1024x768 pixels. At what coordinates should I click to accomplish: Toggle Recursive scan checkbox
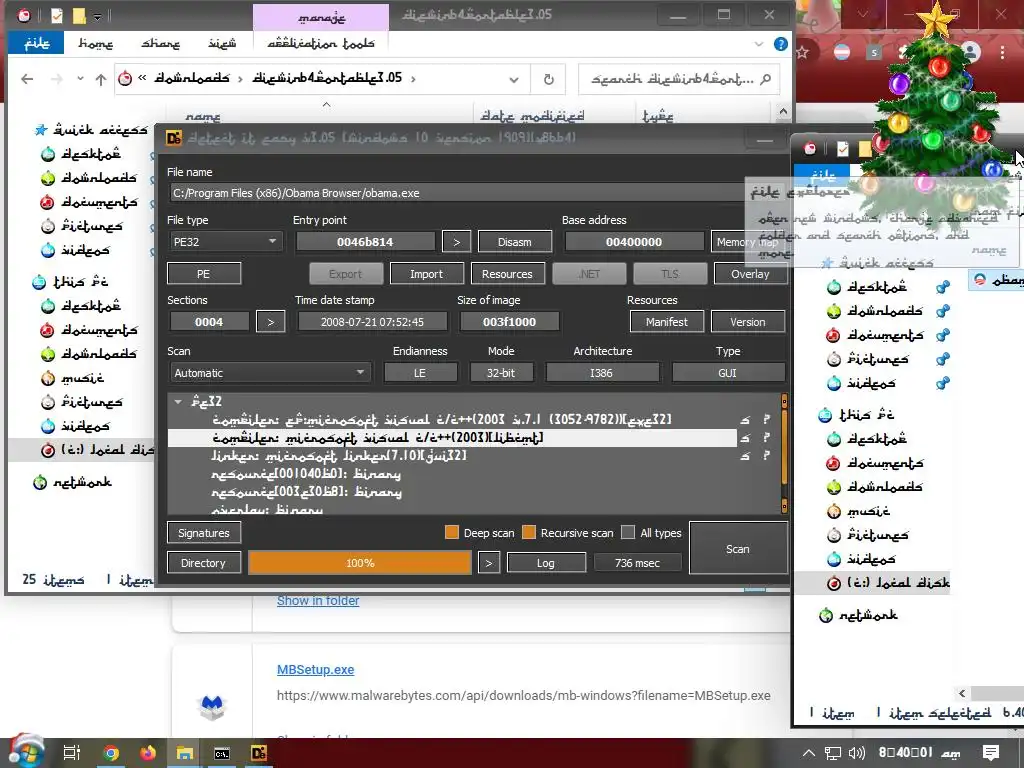(x=529, y=532)
